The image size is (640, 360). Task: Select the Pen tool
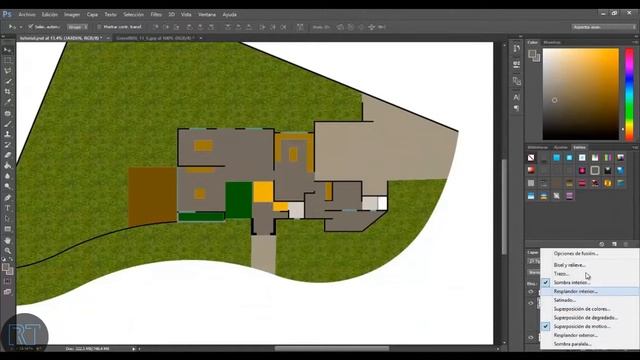click(x=7, y=198)
